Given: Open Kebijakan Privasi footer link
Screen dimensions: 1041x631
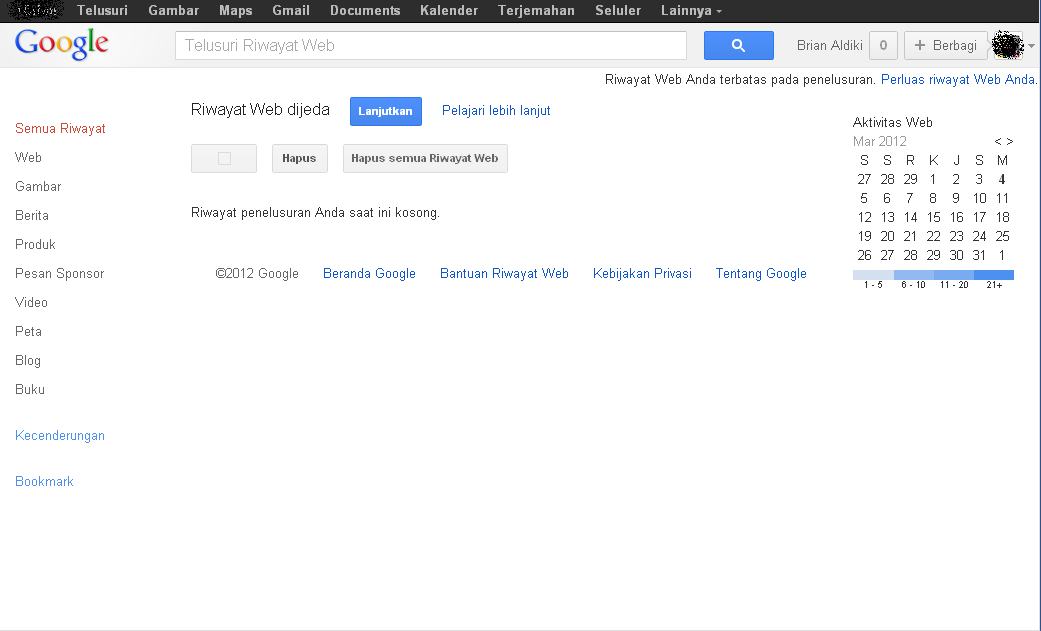Looking at the screenshot, I should 642,274.
